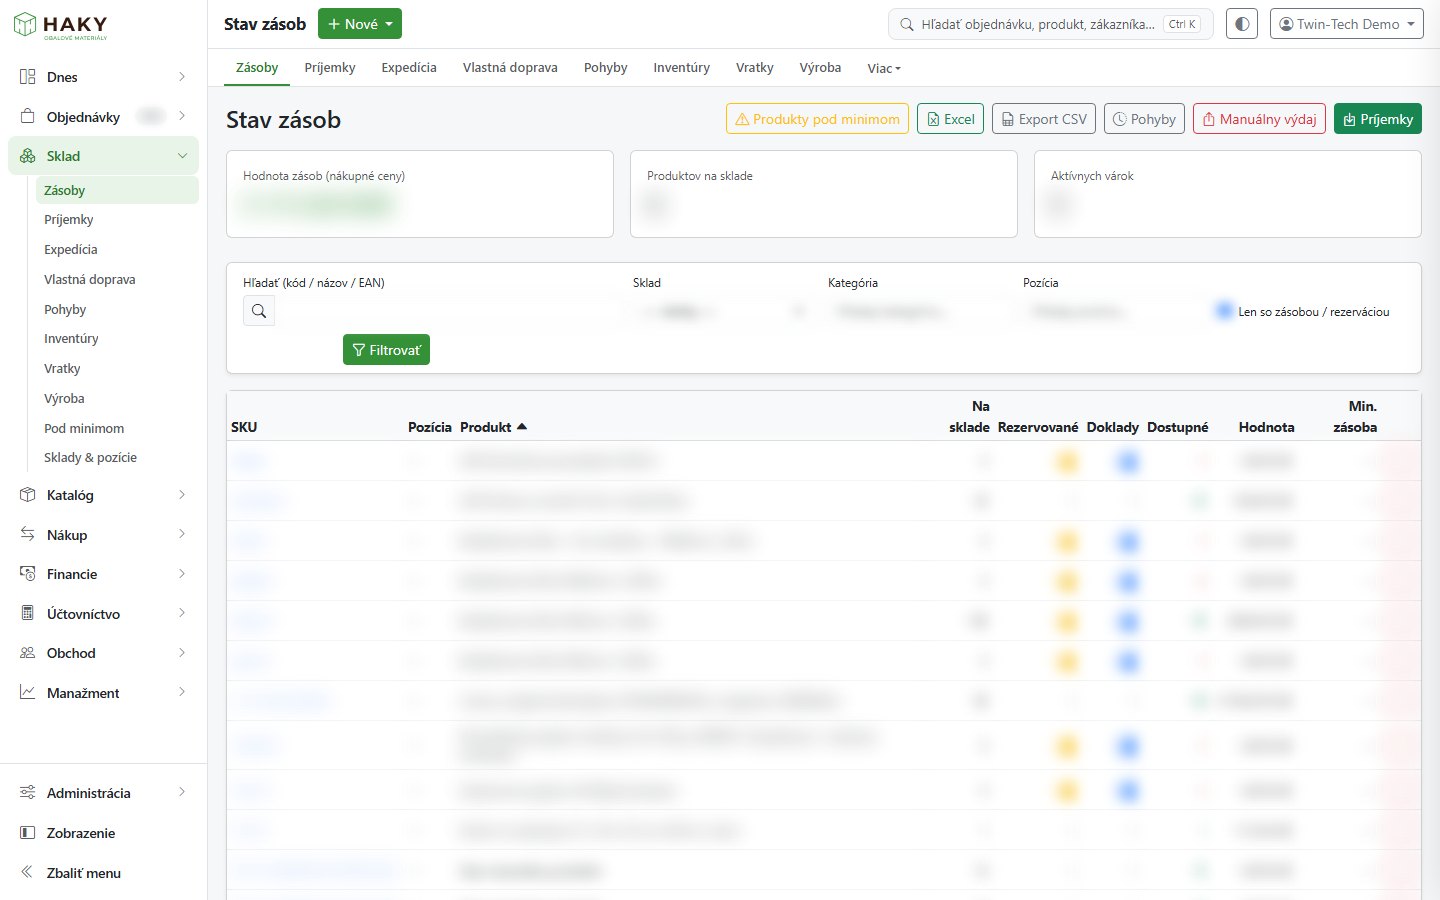The image size is (1440, 900).
Task: Click the Export CSV button
Action: 1044,119
